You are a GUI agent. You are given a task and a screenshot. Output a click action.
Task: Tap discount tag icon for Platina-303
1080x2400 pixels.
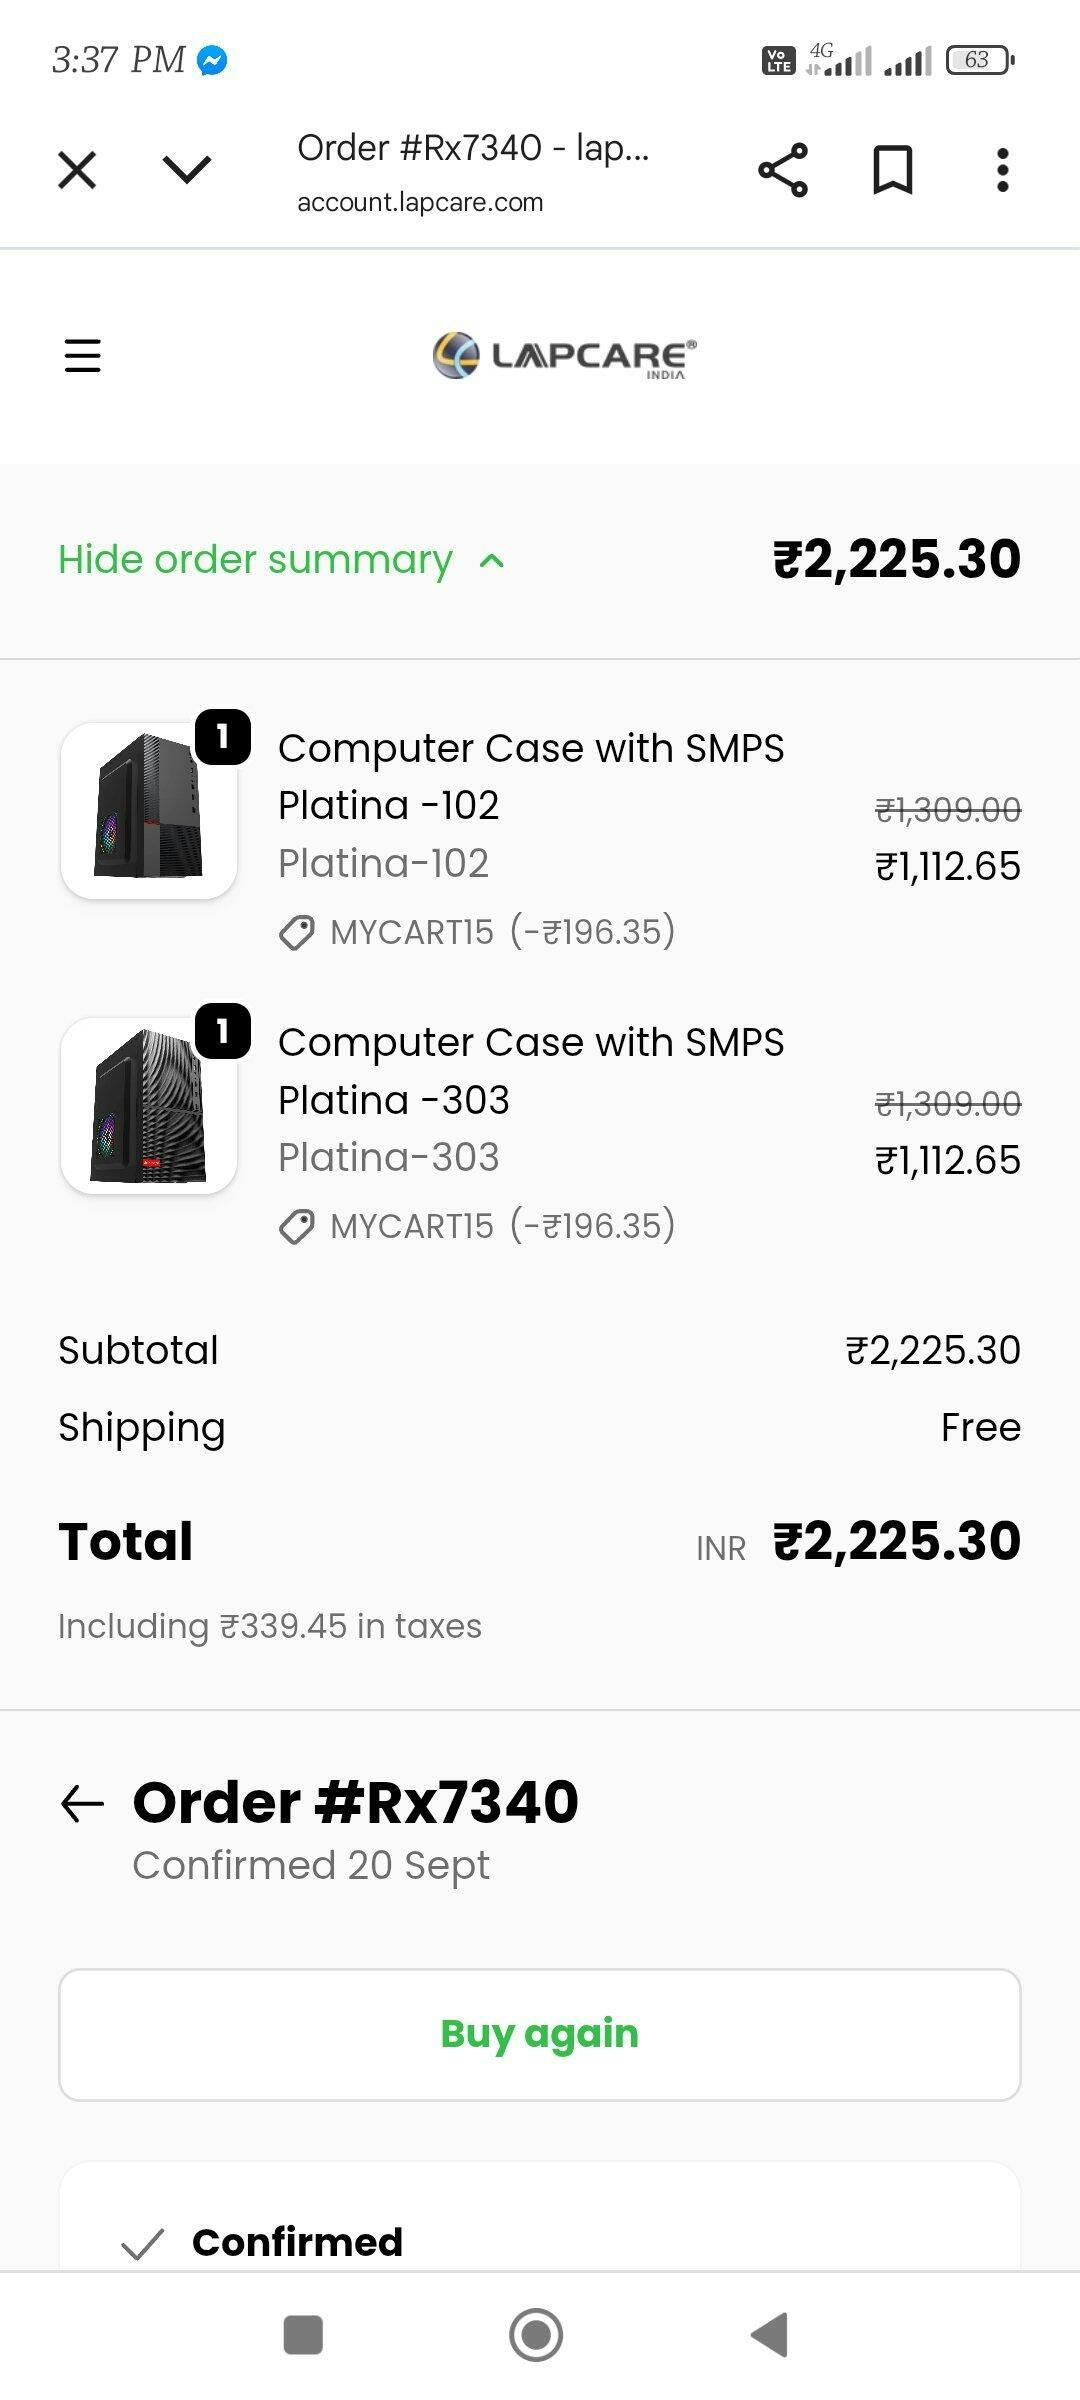[297, 1227]
